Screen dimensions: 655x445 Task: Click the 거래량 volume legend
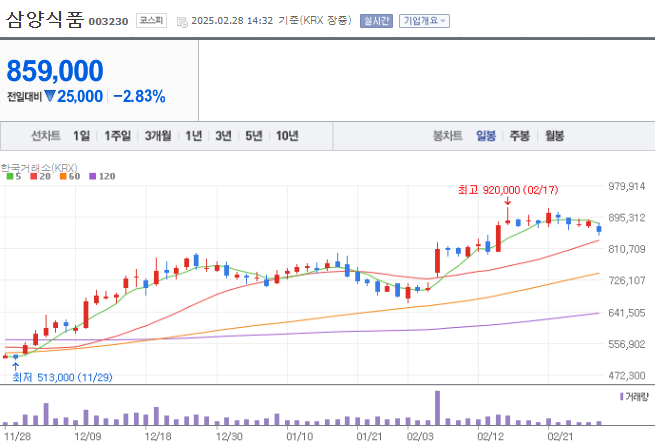coord(634,397)
